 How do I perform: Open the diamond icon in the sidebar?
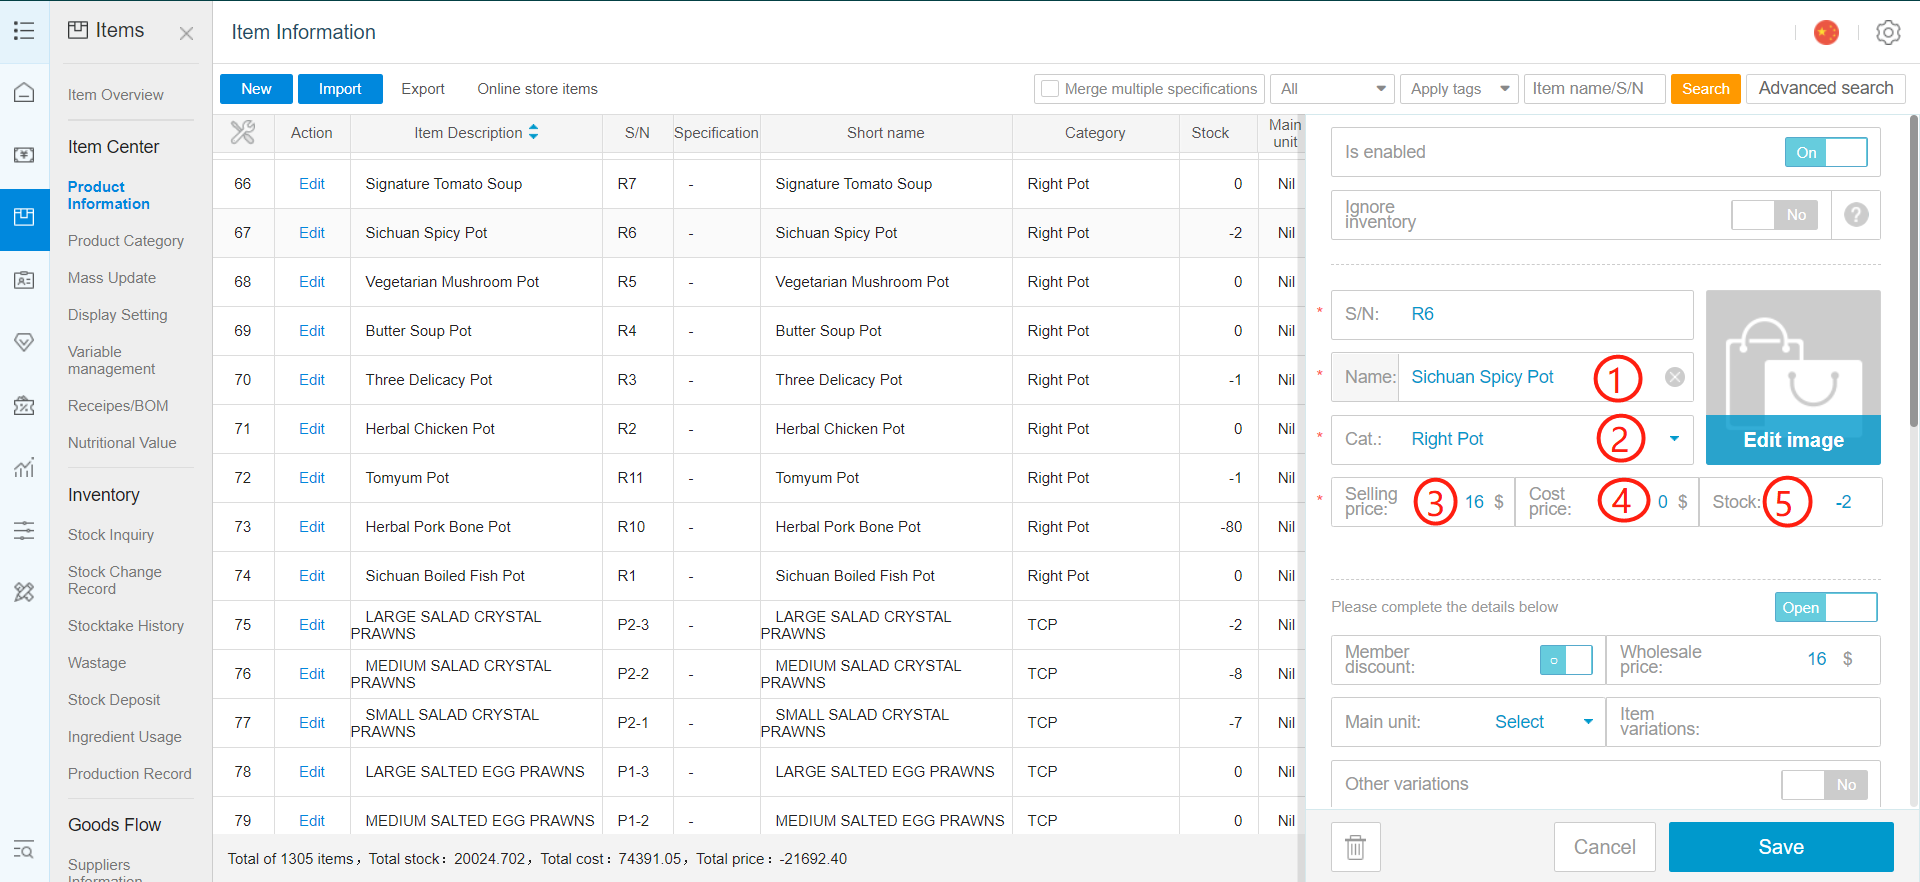point(24,342)
